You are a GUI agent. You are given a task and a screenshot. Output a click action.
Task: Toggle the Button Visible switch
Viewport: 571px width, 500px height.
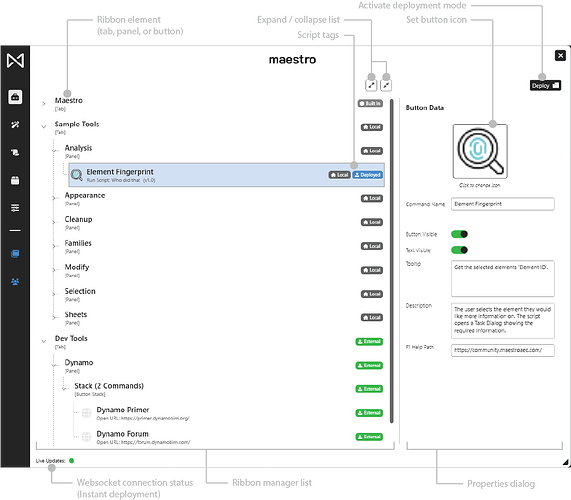[x=460, y=234]
